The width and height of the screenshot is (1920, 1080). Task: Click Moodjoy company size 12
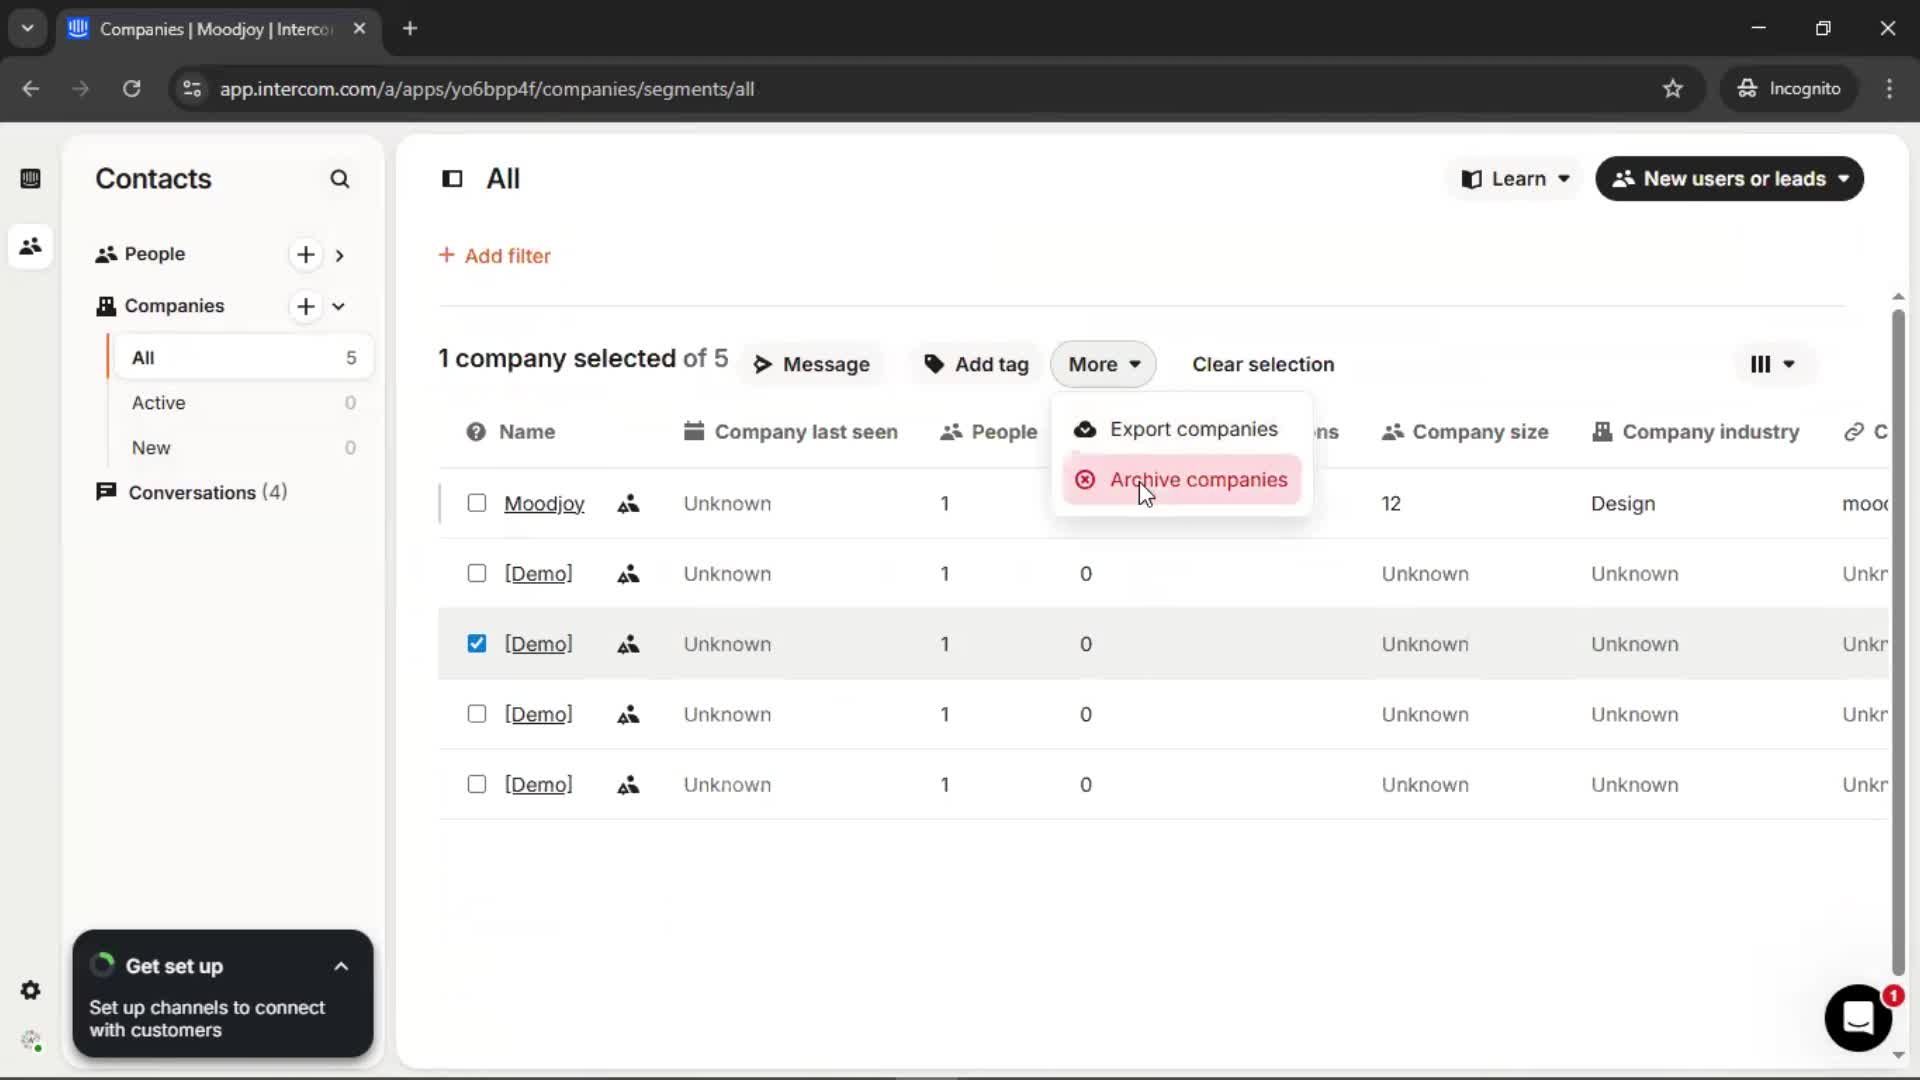1391,504
